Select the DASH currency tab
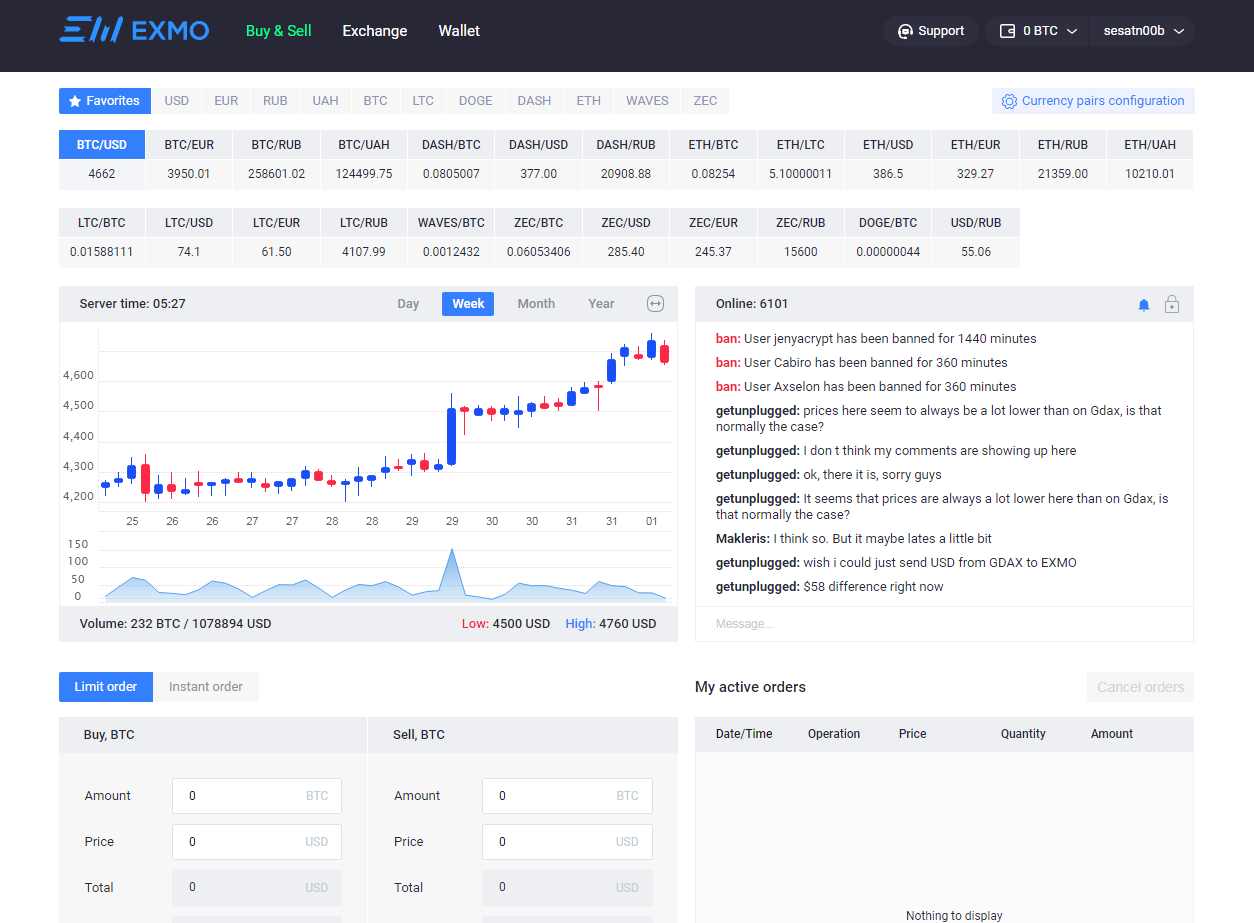The width and height of the screenshot is (1254, 923). [x=534, y=101]
